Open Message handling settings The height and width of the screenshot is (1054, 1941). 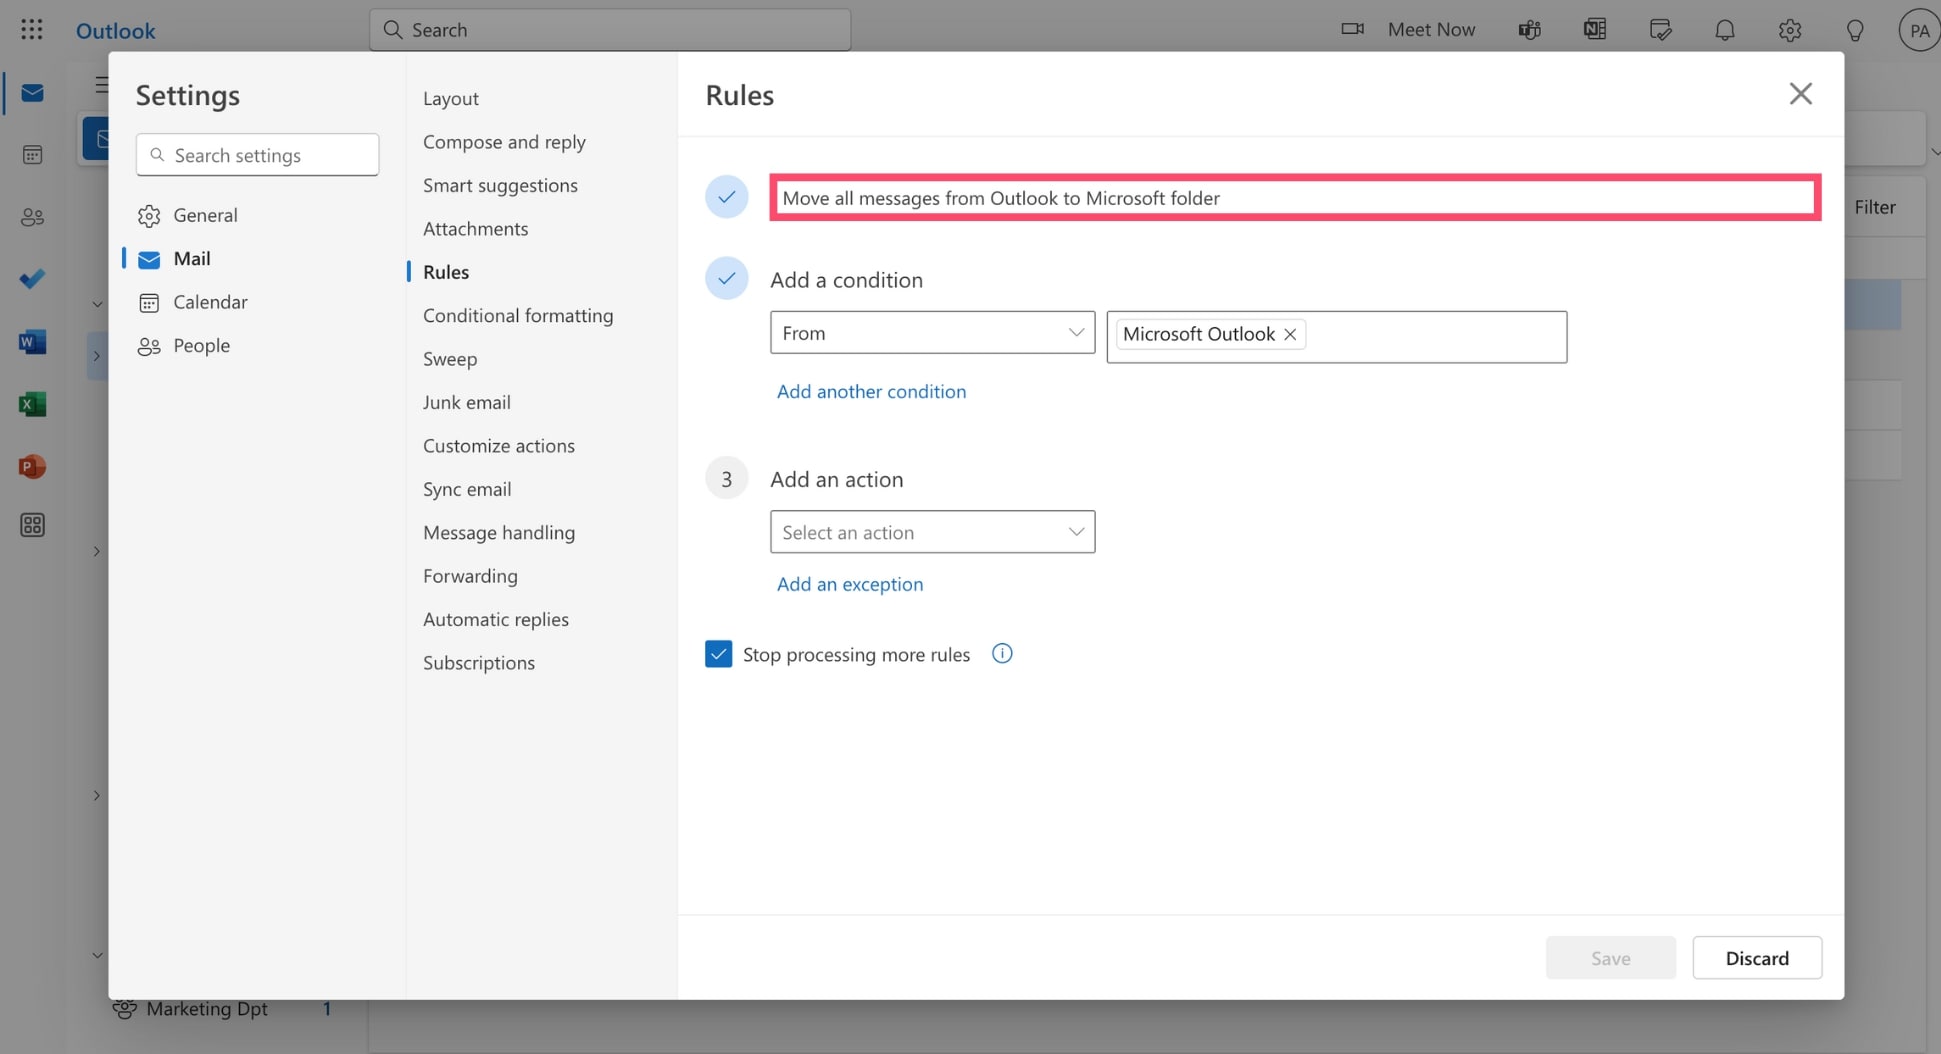click(x=498, y=533)
